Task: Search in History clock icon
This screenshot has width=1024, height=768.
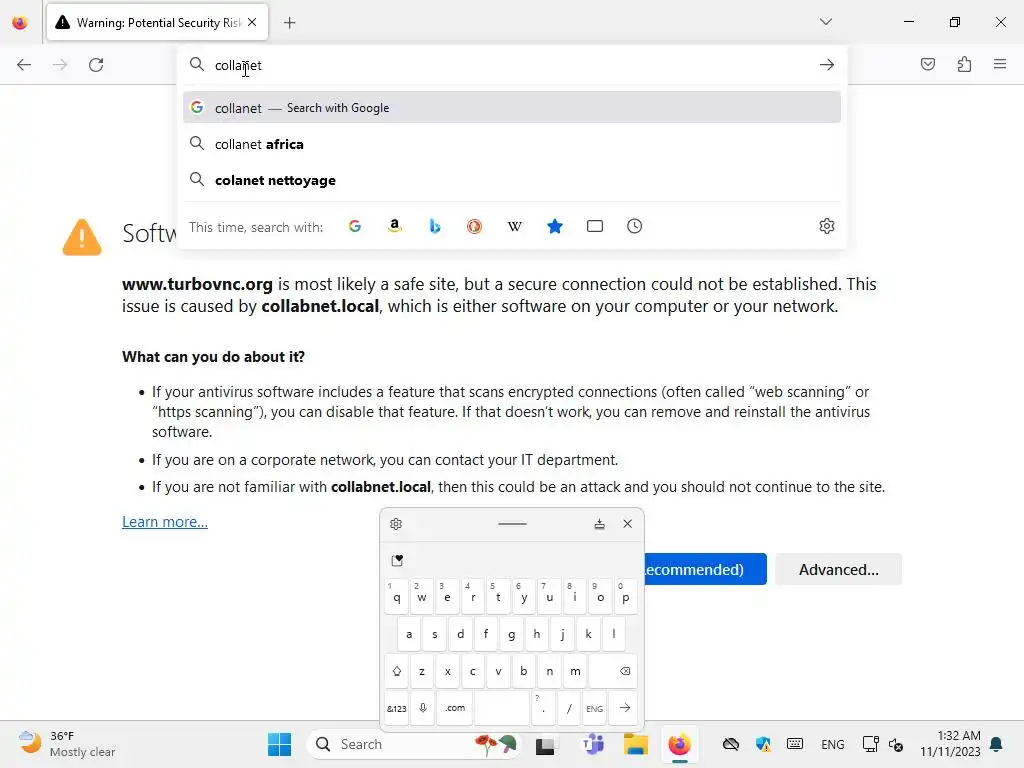Action: point(635,226)
